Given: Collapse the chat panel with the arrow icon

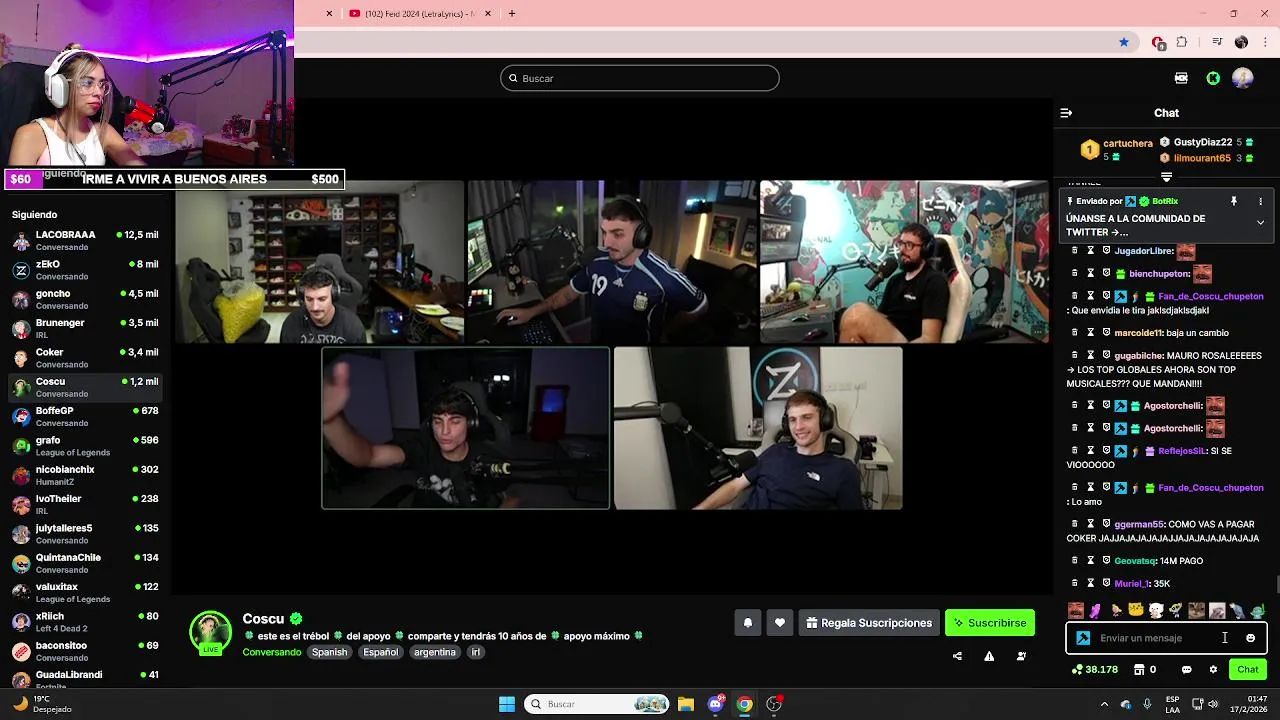Looking at the screenshot, I should [x=1066, y=113].
